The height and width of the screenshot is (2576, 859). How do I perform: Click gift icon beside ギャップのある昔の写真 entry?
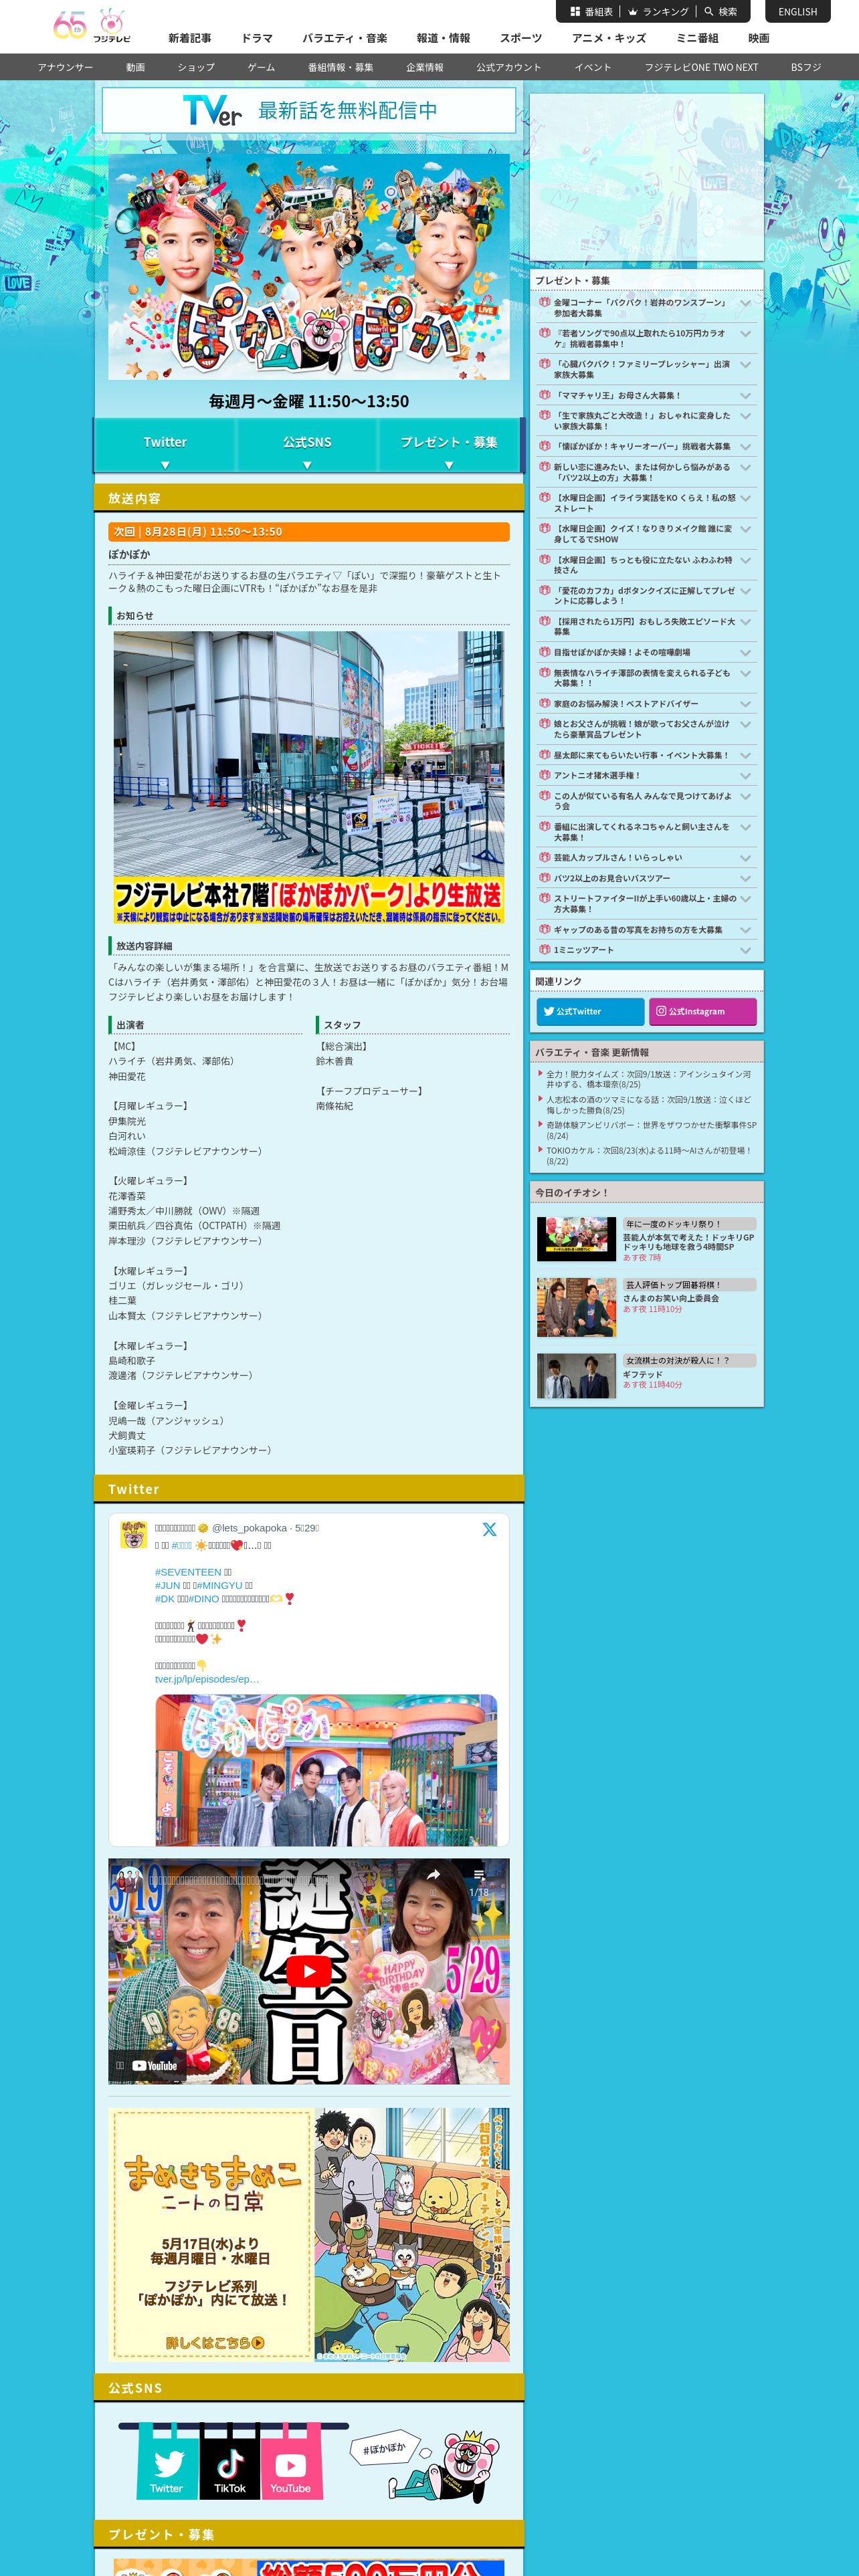pos(544,929)
